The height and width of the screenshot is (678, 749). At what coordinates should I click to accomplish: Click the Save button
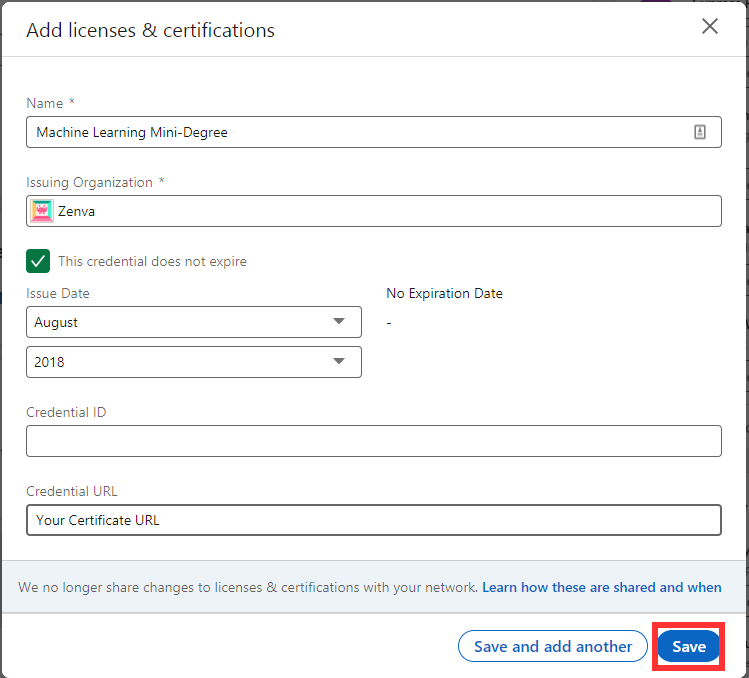coord(688,646)
